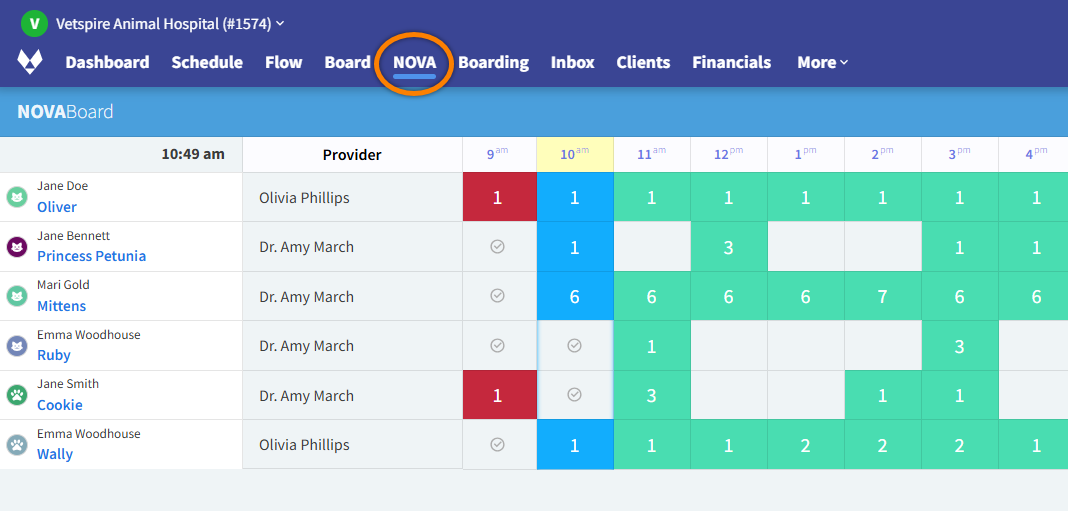Toggle Ruby's 10am completed checkmark

[x=574, y=346]
